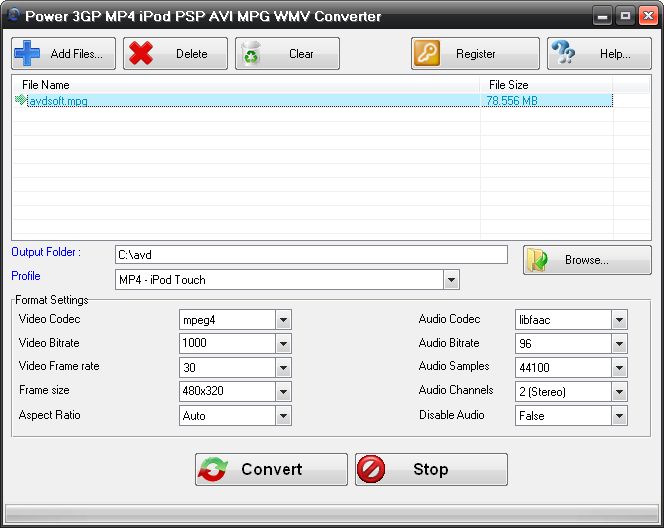Click the Delete button label

[191, 54]
